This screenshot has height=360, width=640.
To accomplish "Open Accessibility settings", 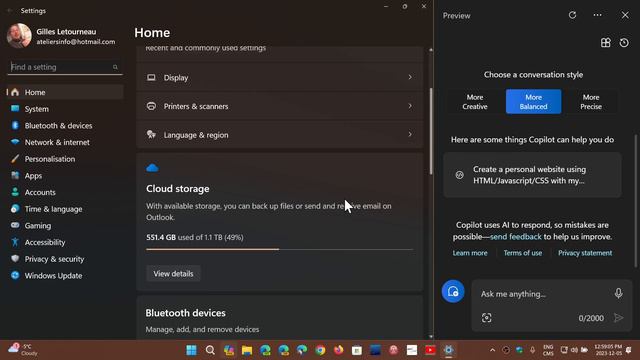I will (x=65, y=242).
